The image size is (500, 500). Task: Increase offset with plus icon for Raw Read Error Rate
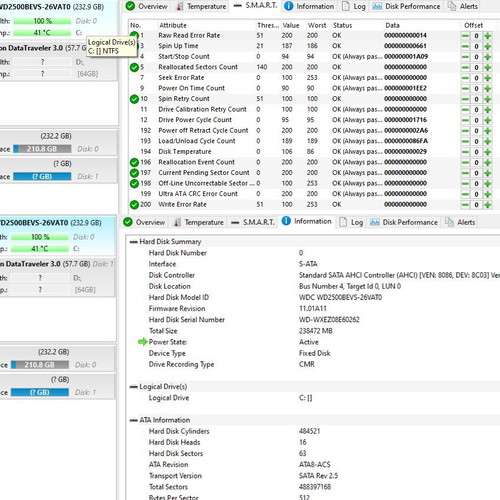pos(488,36)
